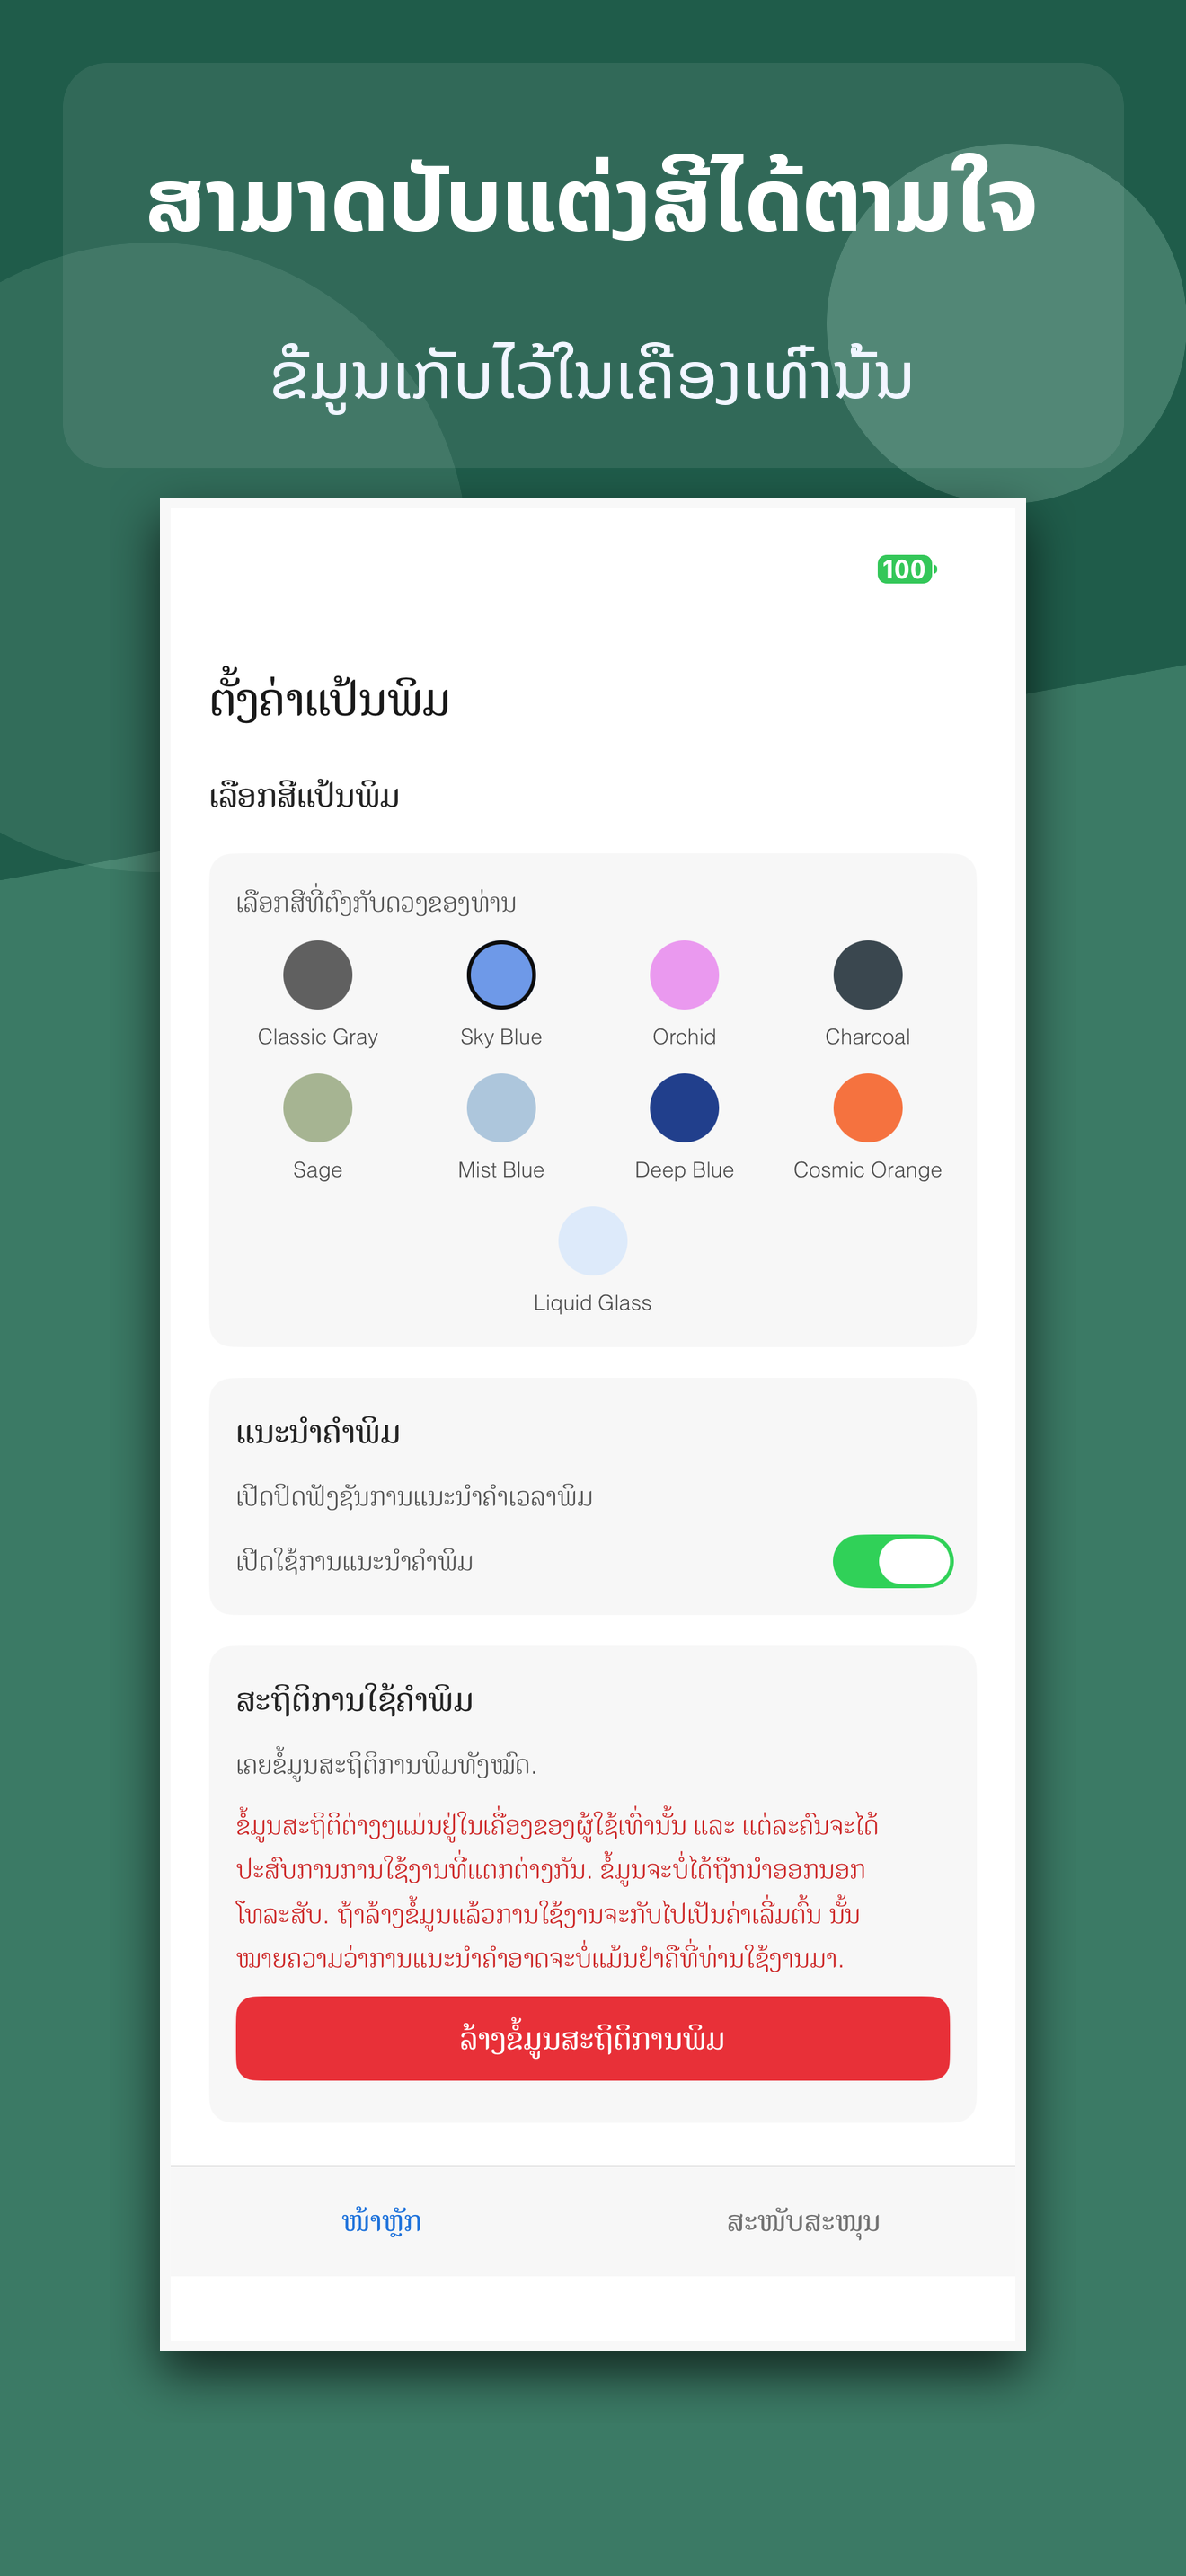Choose the Sky Blue keyboard color
Image resolution: width=1186 pixels, height=2576 pixels.
(501, 975)
